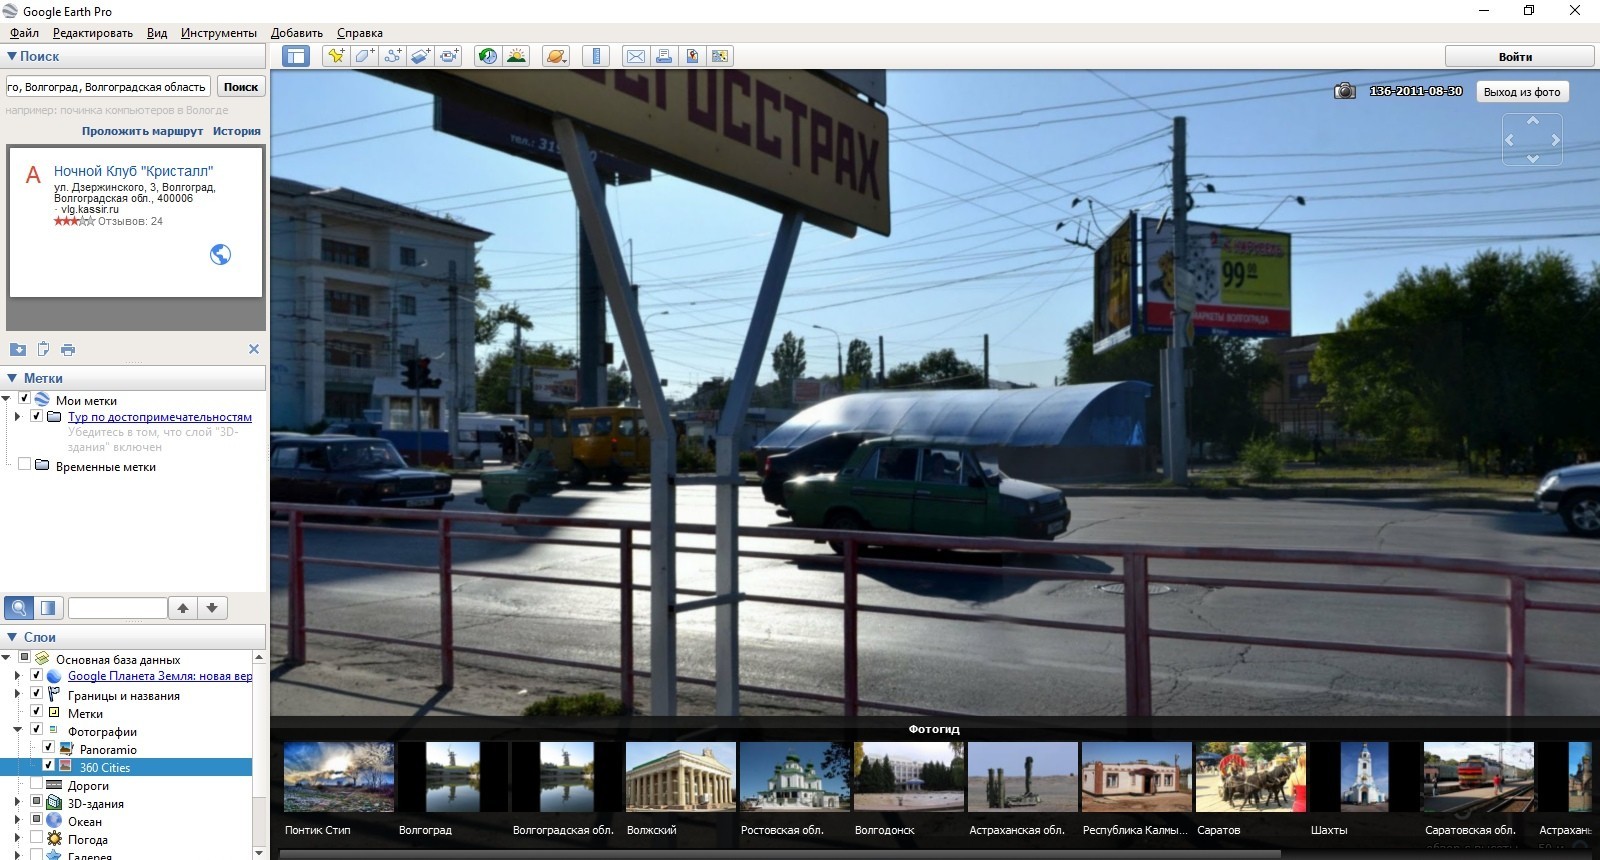Open the Вид menu
The image size is (1600, 860).
[x=157, y=33]
